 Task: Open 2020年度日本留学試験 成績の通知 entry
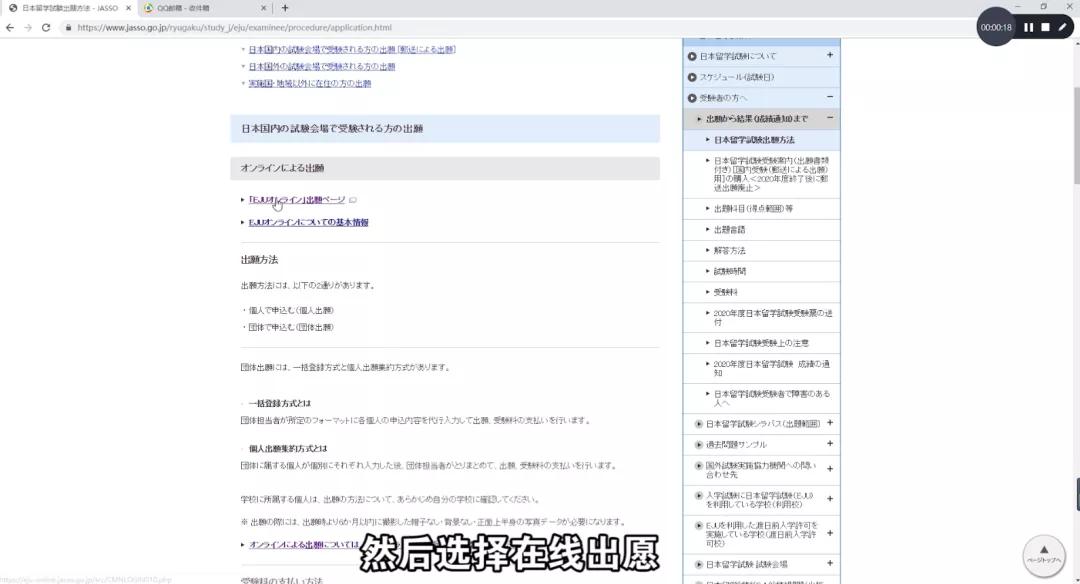pyautogui.click(x=771, y=368)
